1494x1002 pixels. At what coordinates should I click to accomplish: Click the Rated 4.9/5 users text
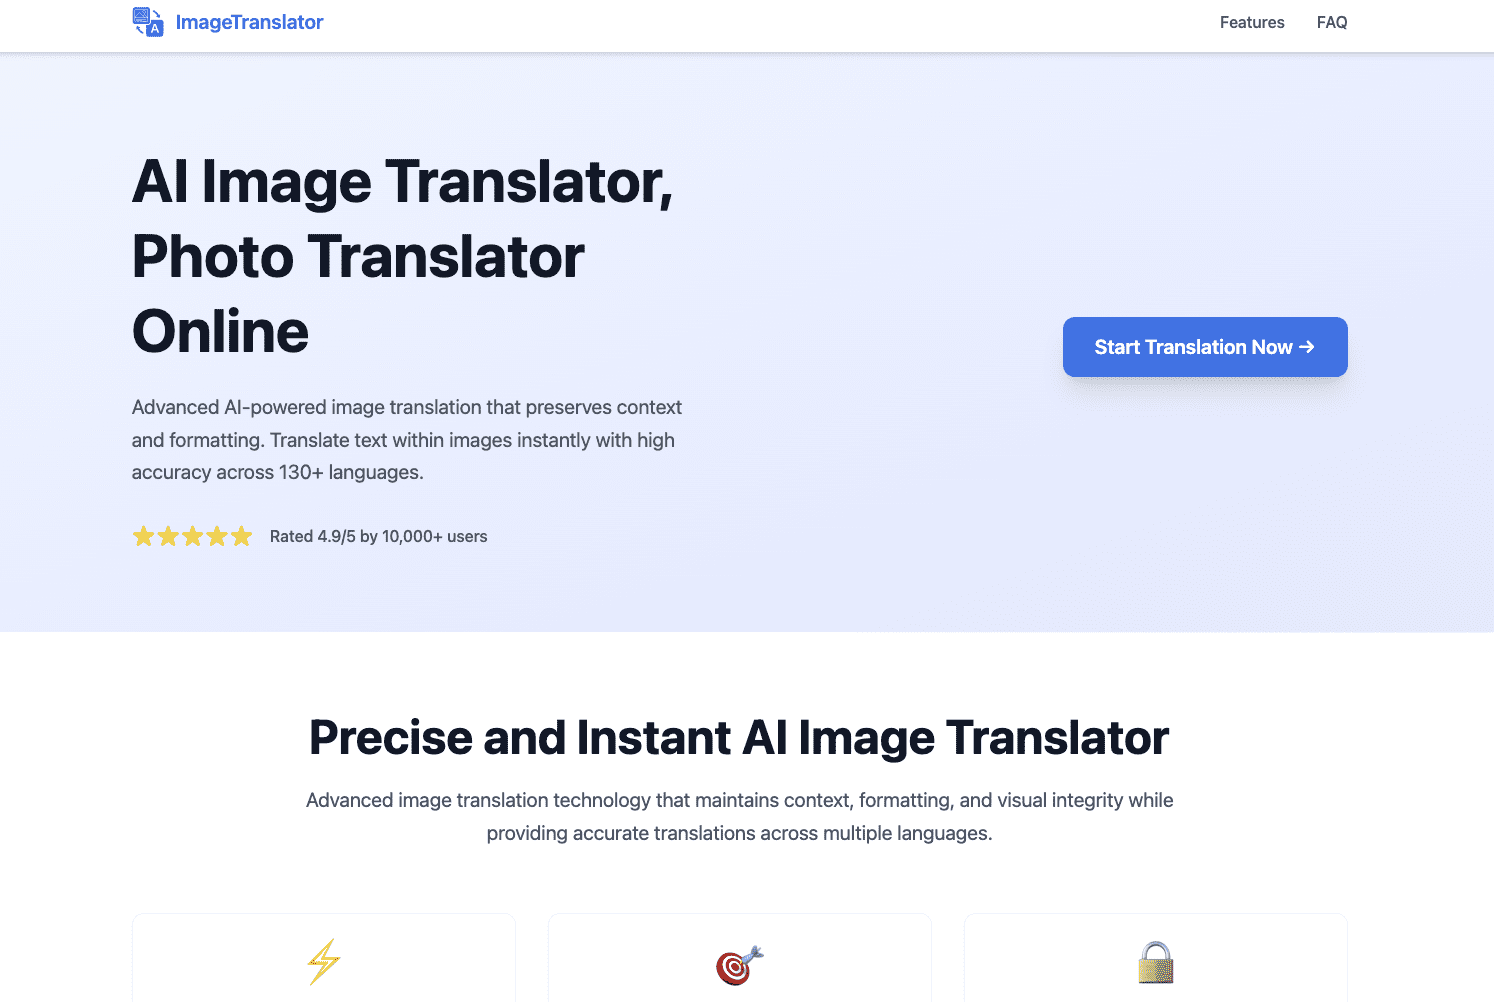pyautogui.click(x=378, y=536)
